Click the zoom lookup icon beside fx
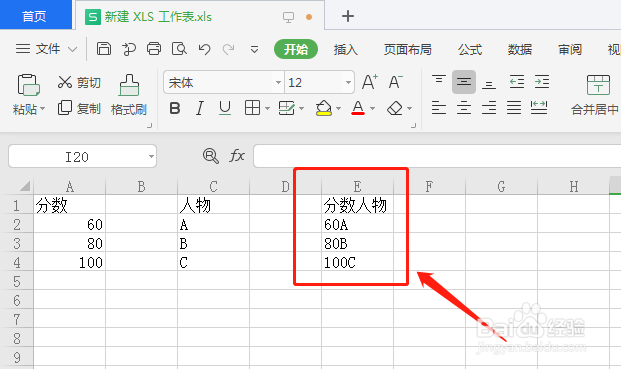The width and height of the screenshot is (621, 369). click(211, 156)
